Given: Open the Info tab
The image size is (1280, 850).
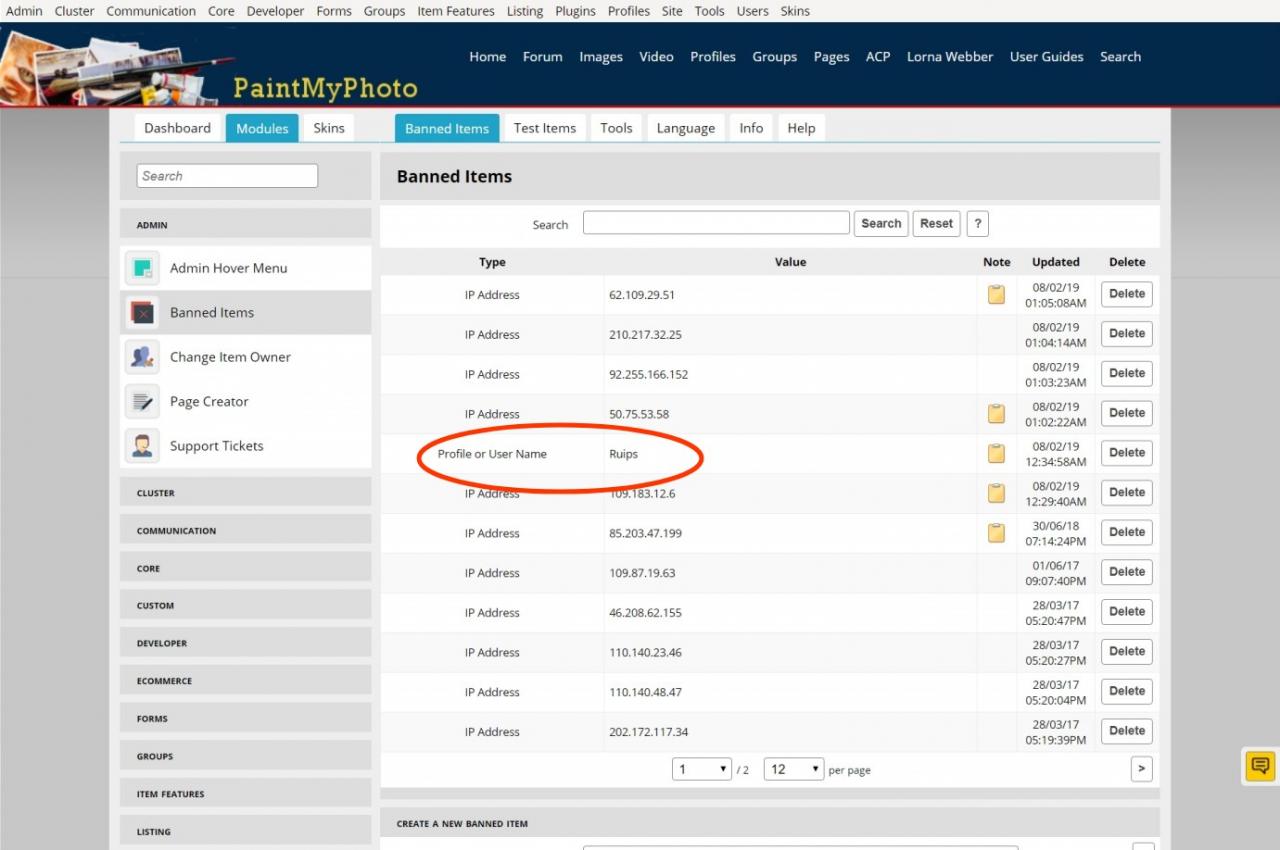Looking at the screenshot, I should click(751, 128).
